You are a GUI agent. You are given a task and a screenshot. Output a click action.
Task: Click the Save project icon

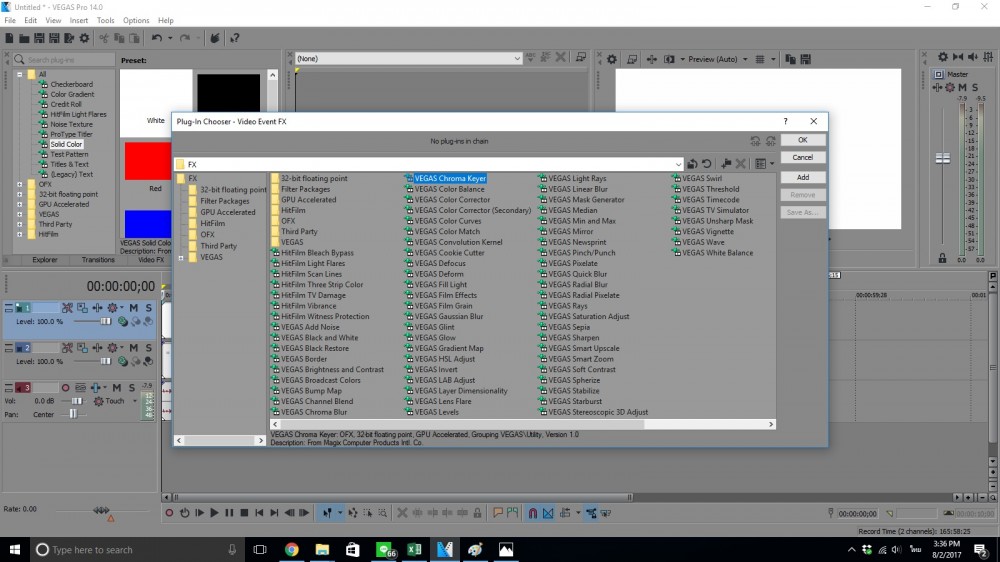[39, 38]
